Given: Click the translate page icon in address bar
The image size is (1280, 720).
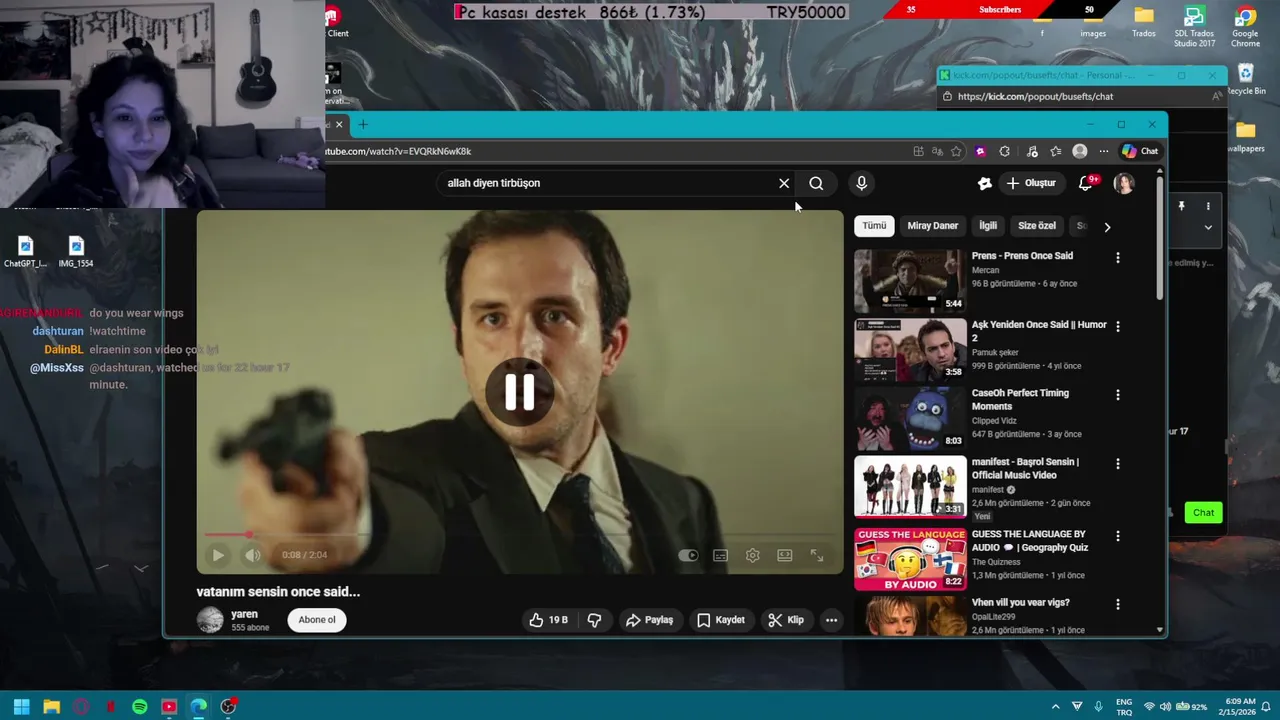Looking at the screenshot, I should coord(937,151).
